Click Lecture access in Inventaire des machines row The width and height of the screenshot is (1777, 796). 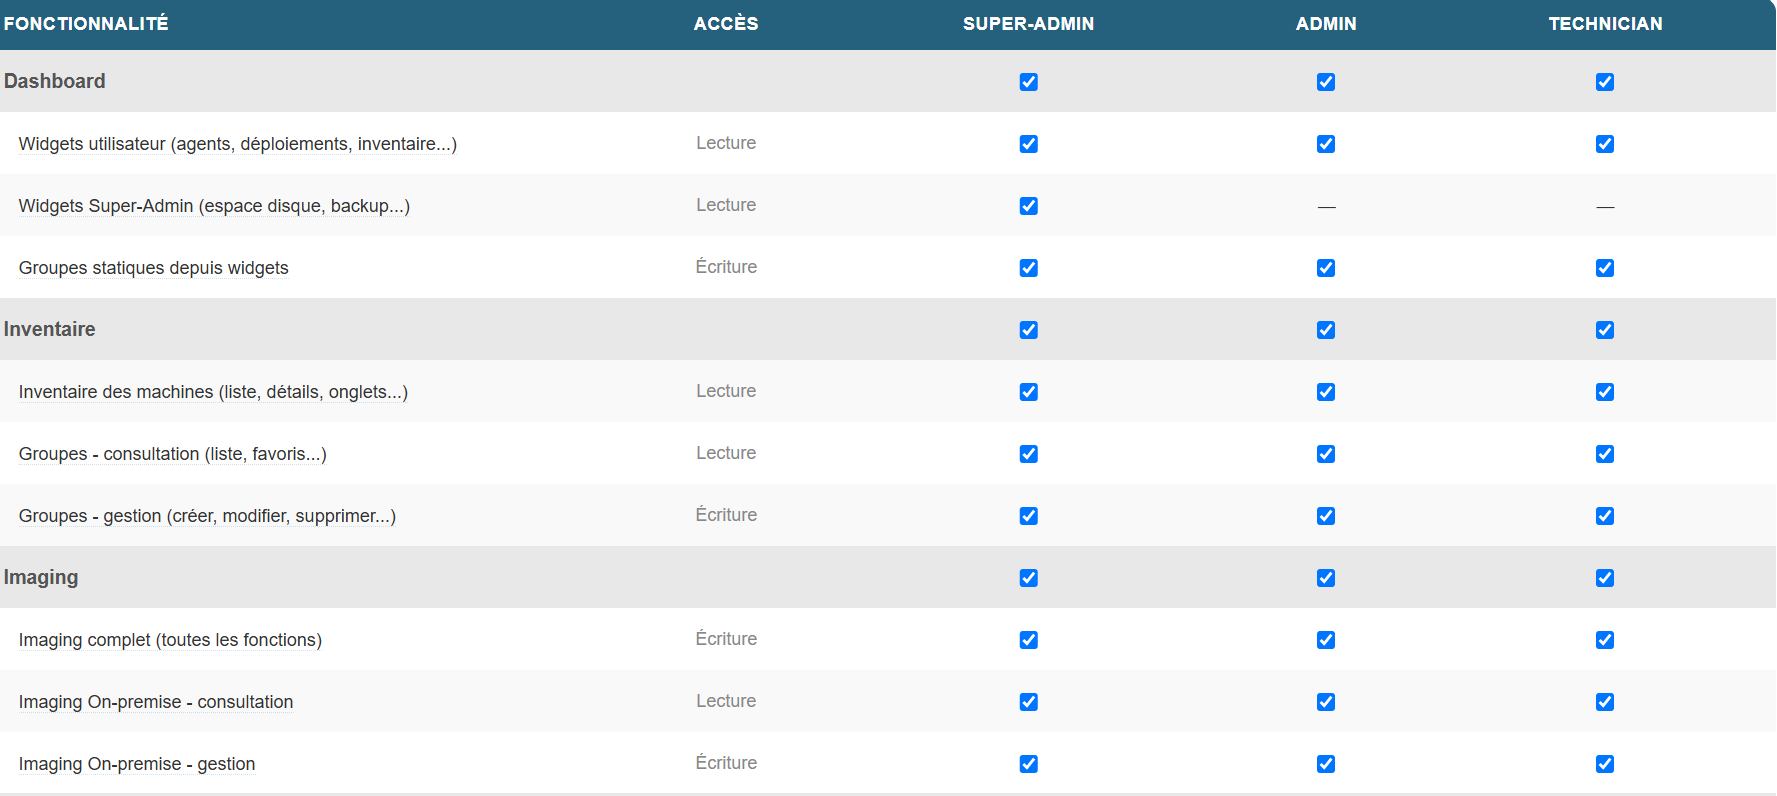tap(726, 391)
